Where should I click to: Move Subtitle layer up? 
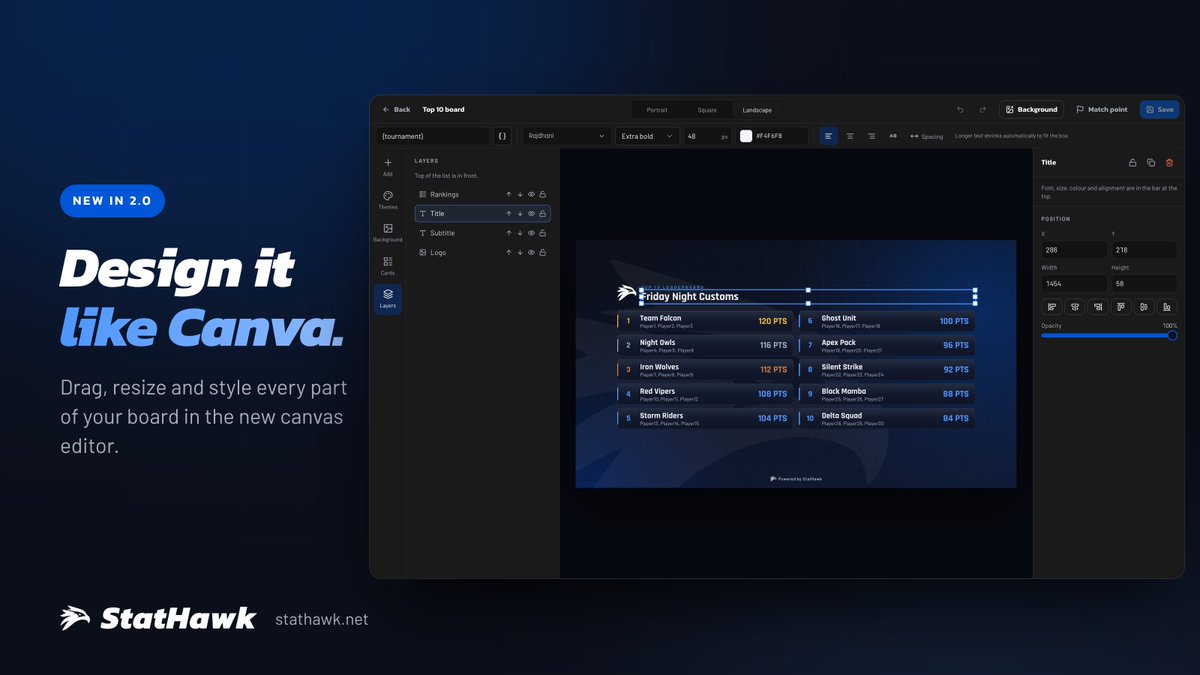coord(509,233)
